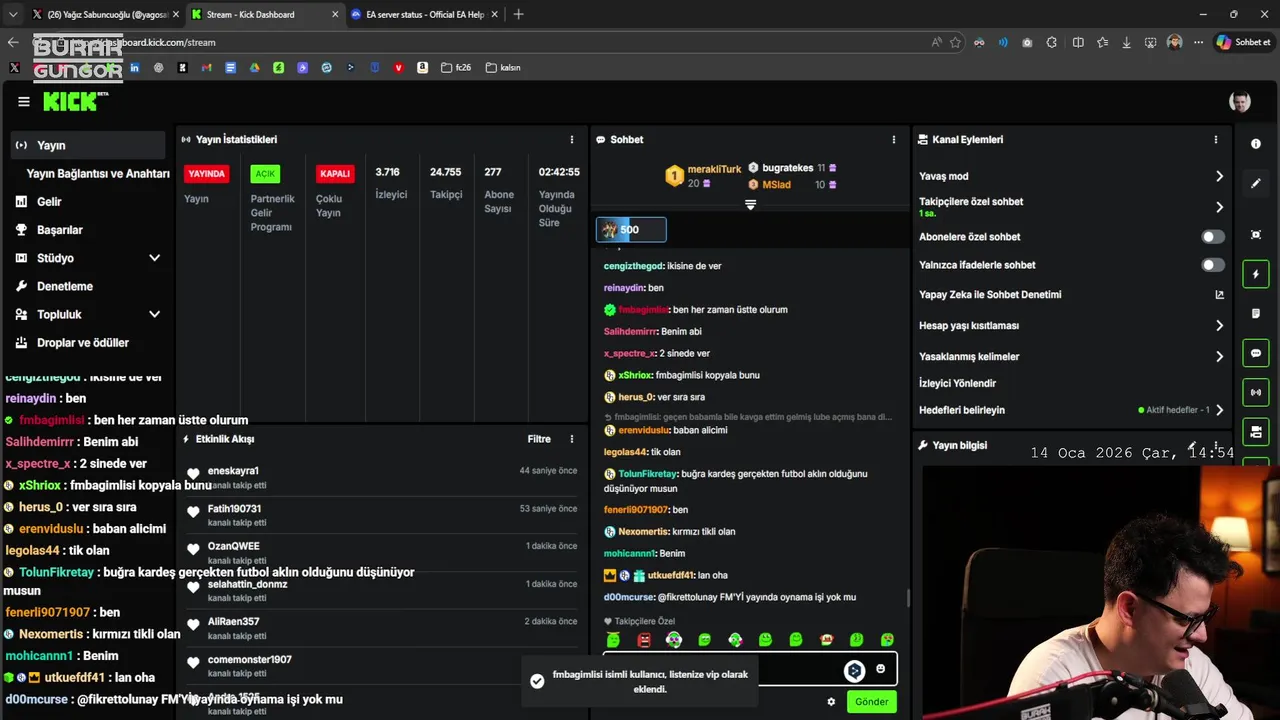Click the ACIK partner program badge

265,174
